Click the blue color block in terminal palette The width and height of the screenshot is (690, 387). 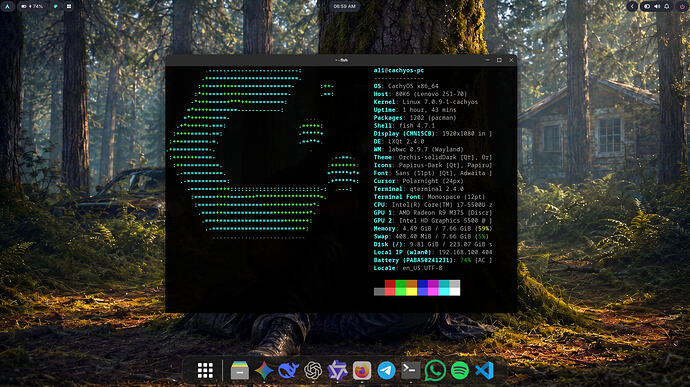[x=422, y=287]
